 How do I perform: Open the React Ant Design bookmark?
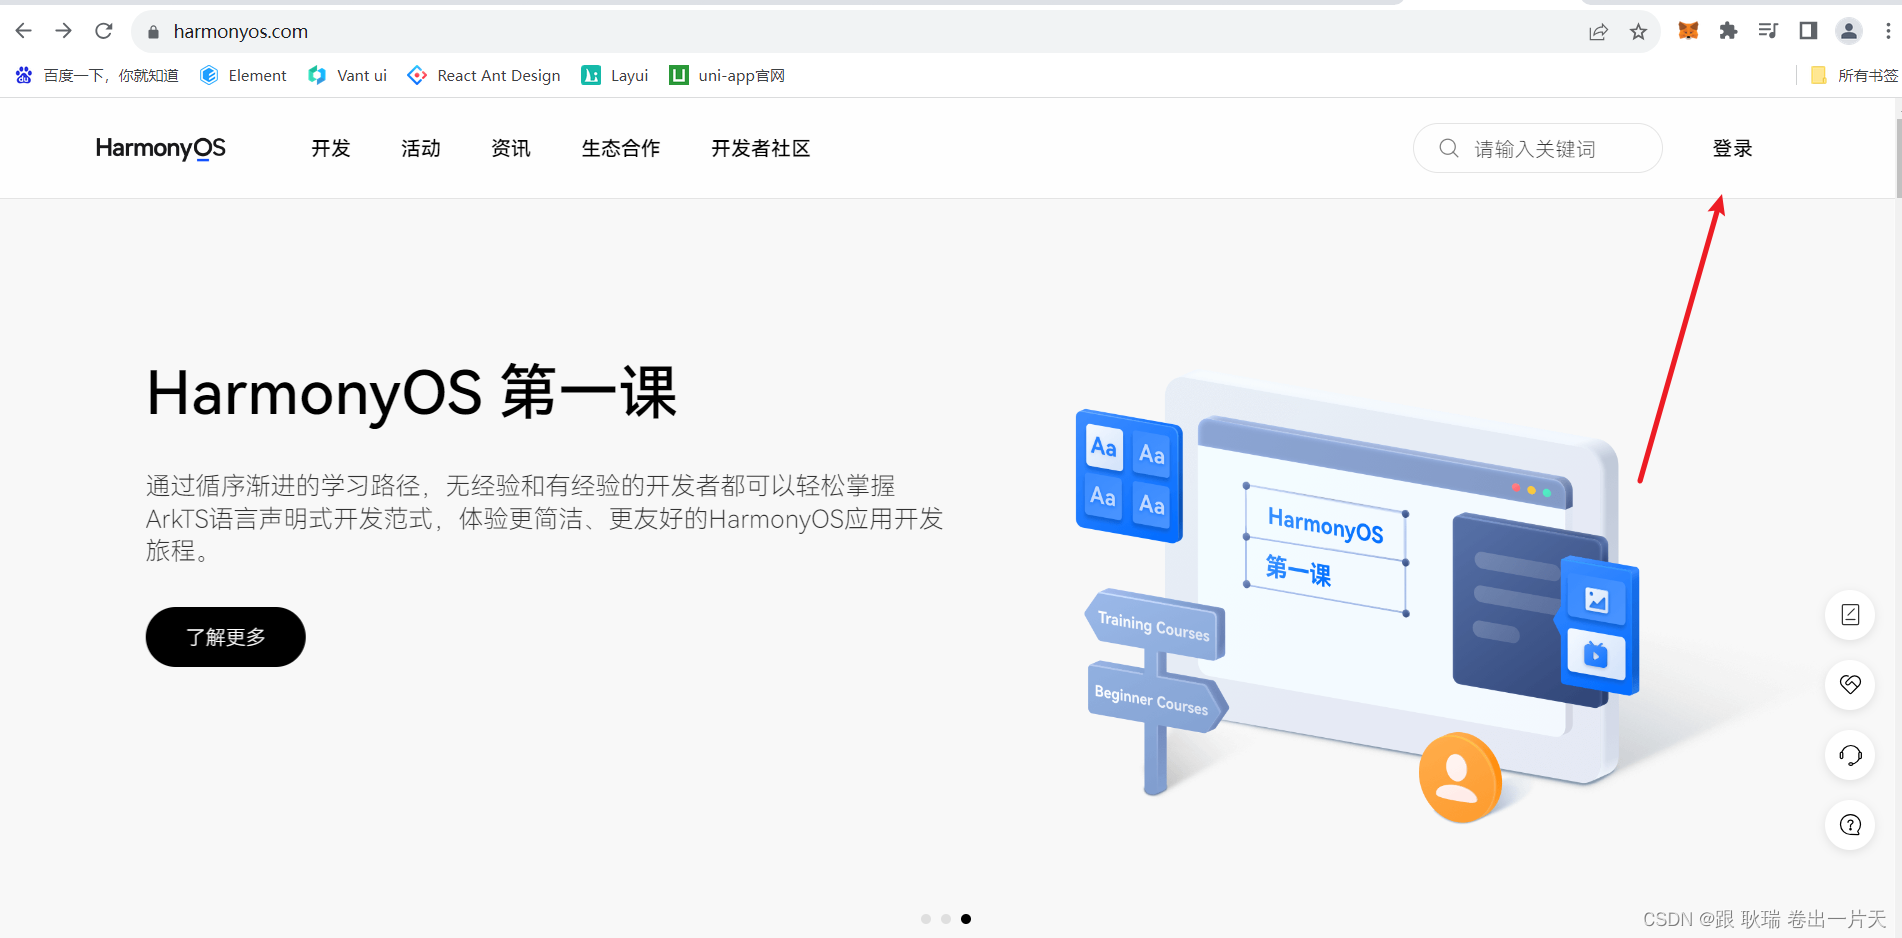click(x=484, y=75)
